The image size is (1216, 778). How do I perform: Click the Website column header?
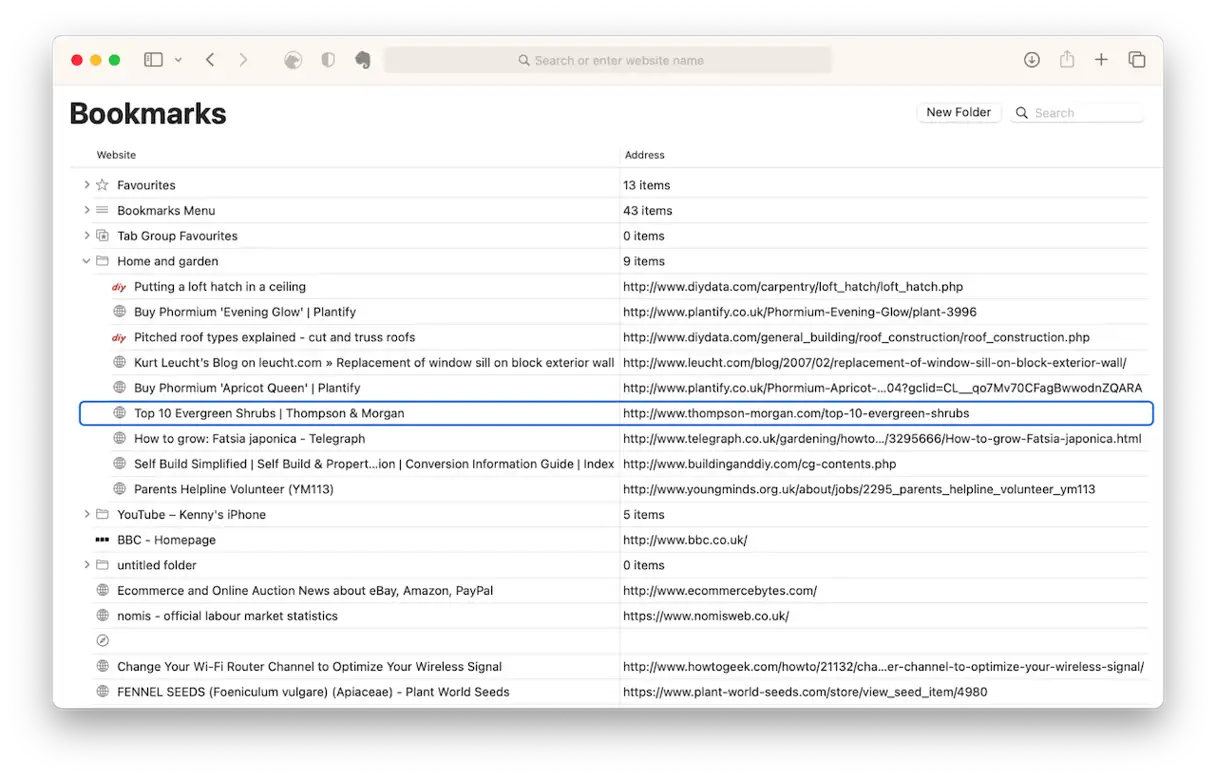point(117,155)
